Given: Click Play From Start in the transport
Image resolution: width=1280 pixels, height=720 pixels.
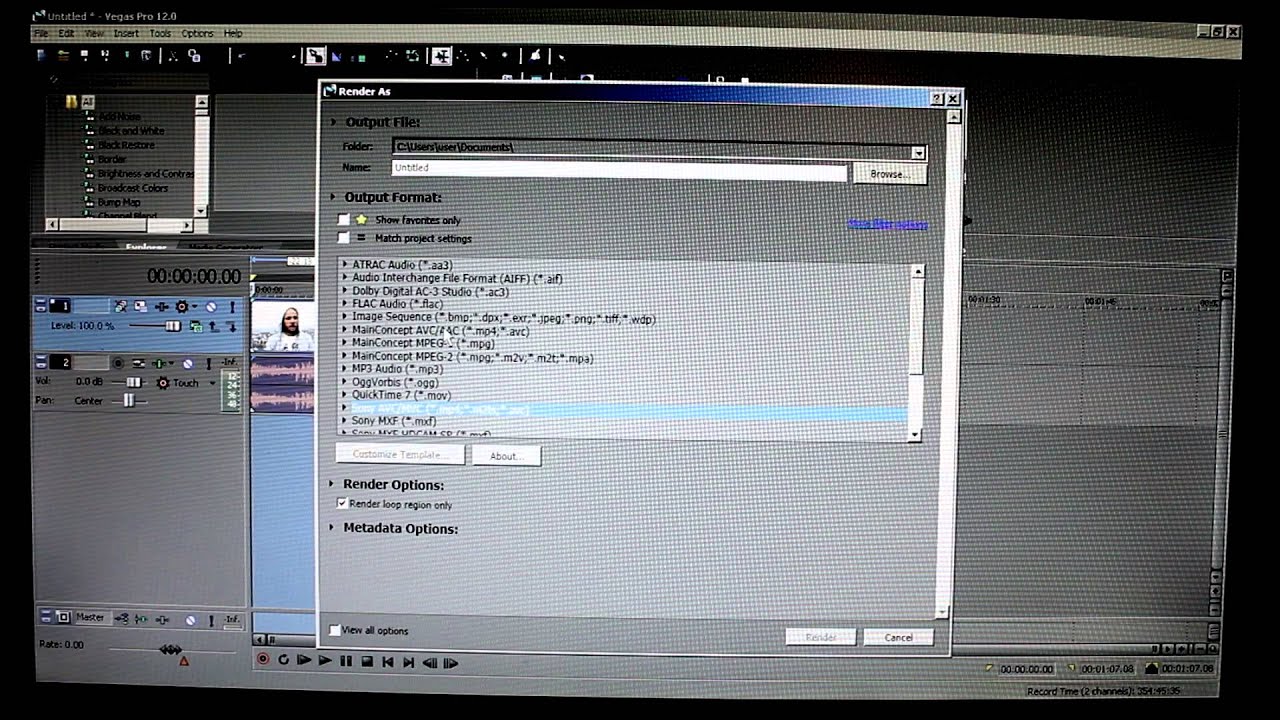Looking at the screenshot, I should 304,660.
